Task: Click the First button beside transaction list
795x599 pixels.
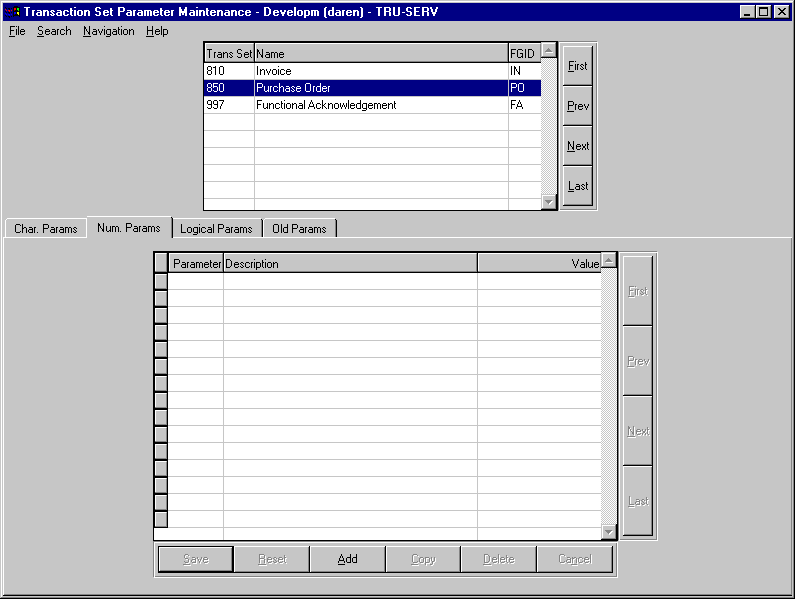Action: click(x=578, y=66)
